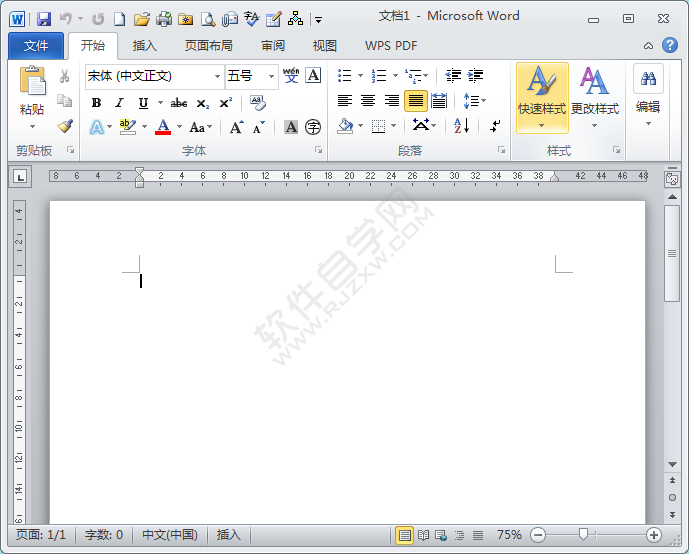Viewport: 689px width, 554px height.
Task: Click the Copy icon in clipboard group
Action: click(65, 101)
